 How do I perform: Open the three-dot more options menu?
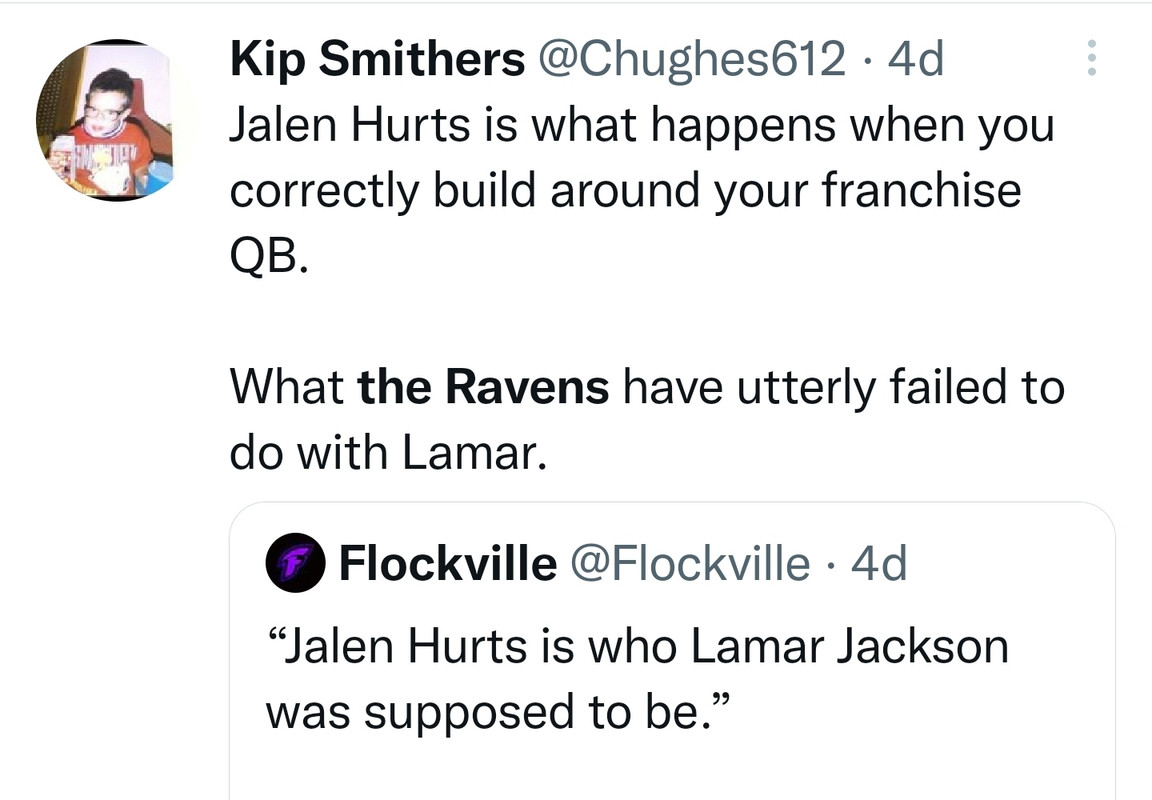(x=1091, y=59)
